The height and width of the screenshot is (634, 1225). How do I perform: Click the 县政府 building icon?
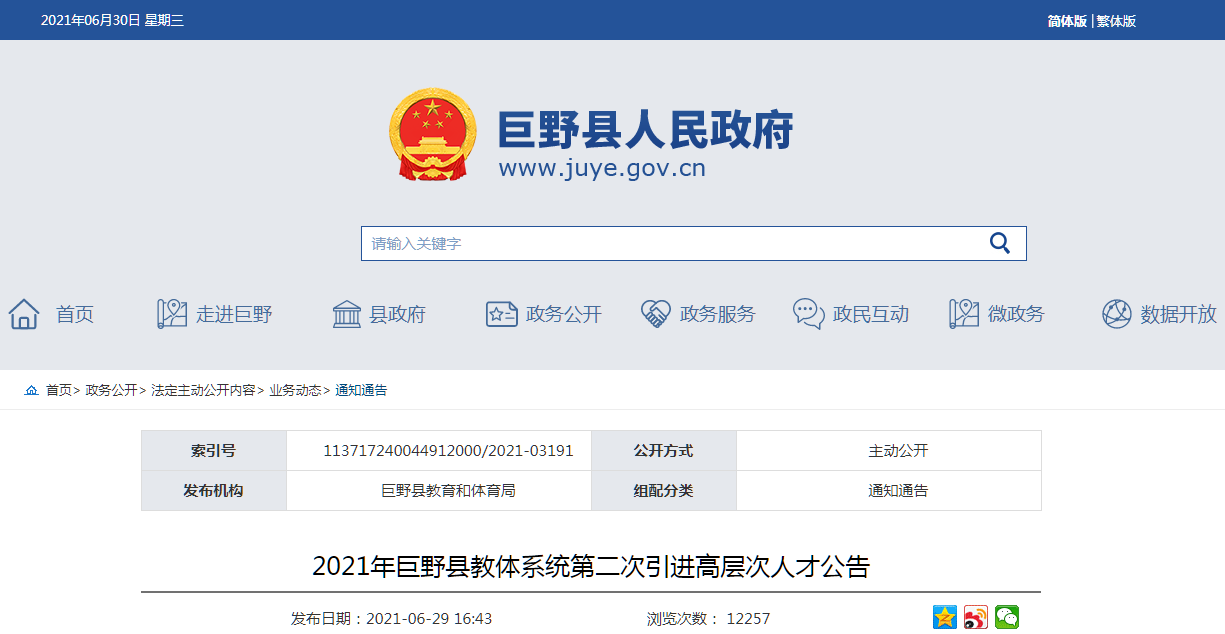(347, 314)
